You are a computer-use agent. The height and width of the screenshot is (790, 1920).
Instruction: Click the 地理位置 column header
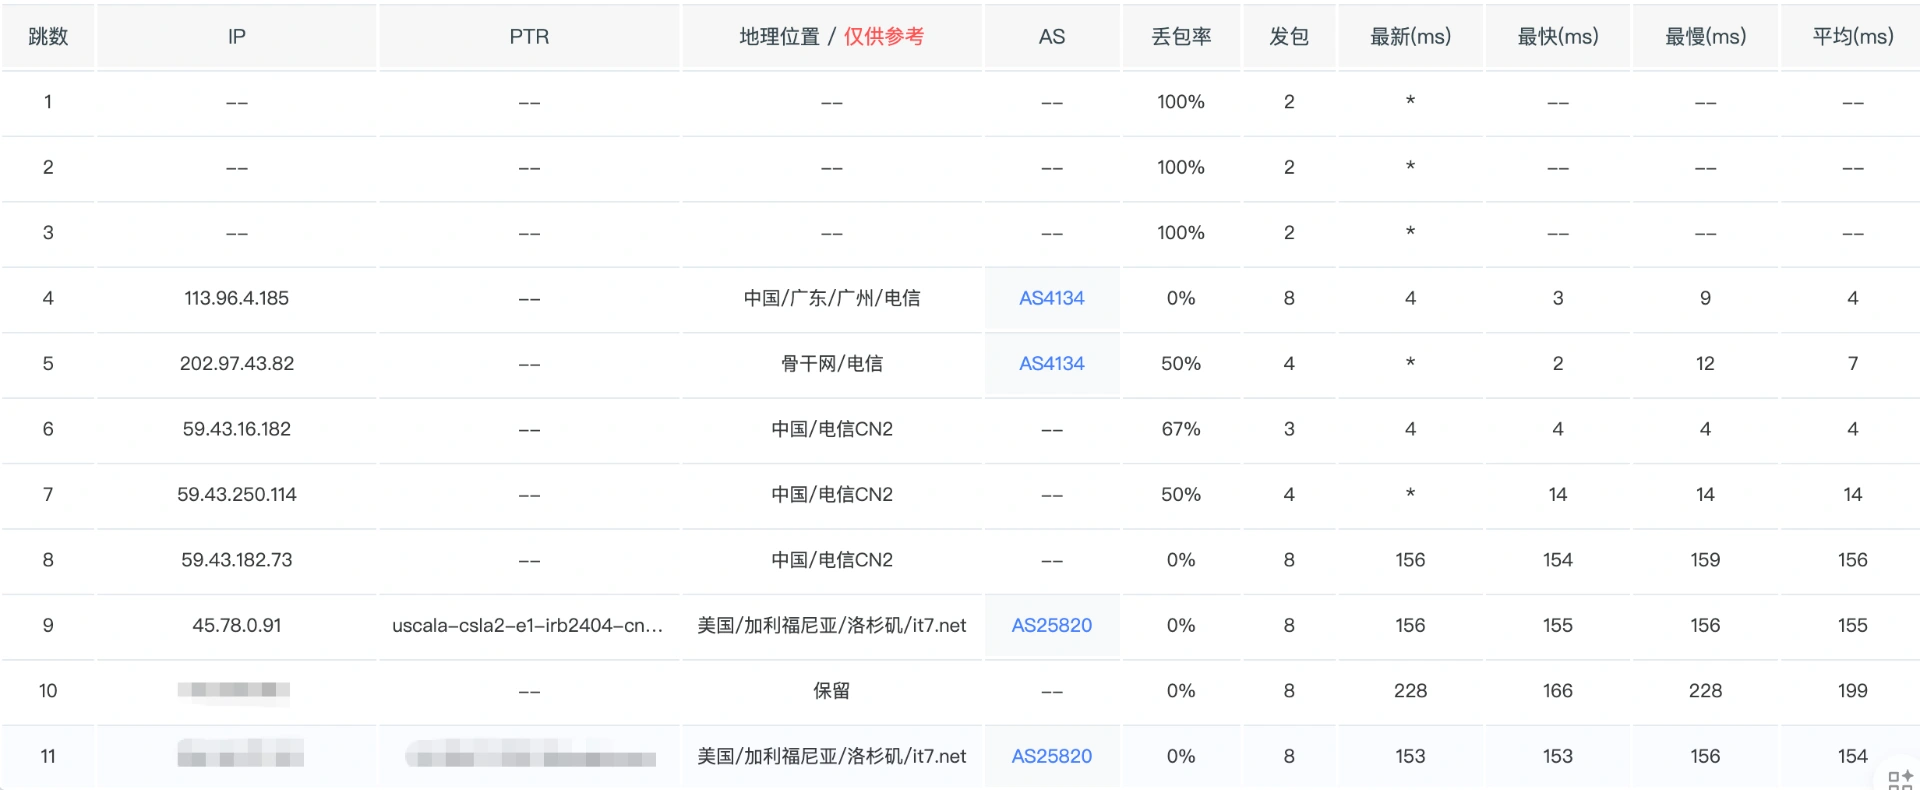point(779,37)
